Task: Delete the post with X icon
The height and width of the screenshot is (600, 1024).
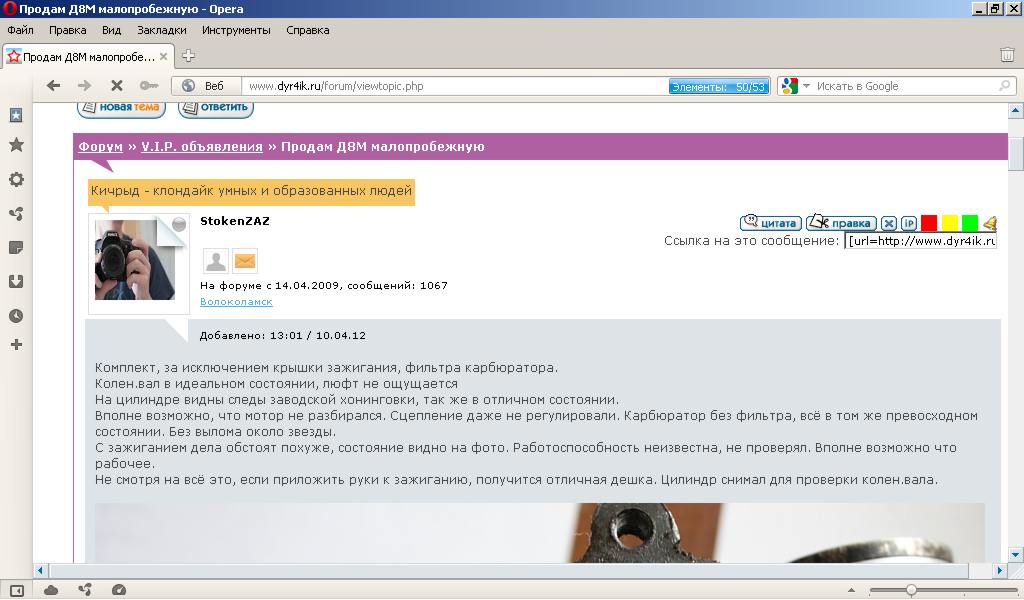Action: click(x=889, y=223)
